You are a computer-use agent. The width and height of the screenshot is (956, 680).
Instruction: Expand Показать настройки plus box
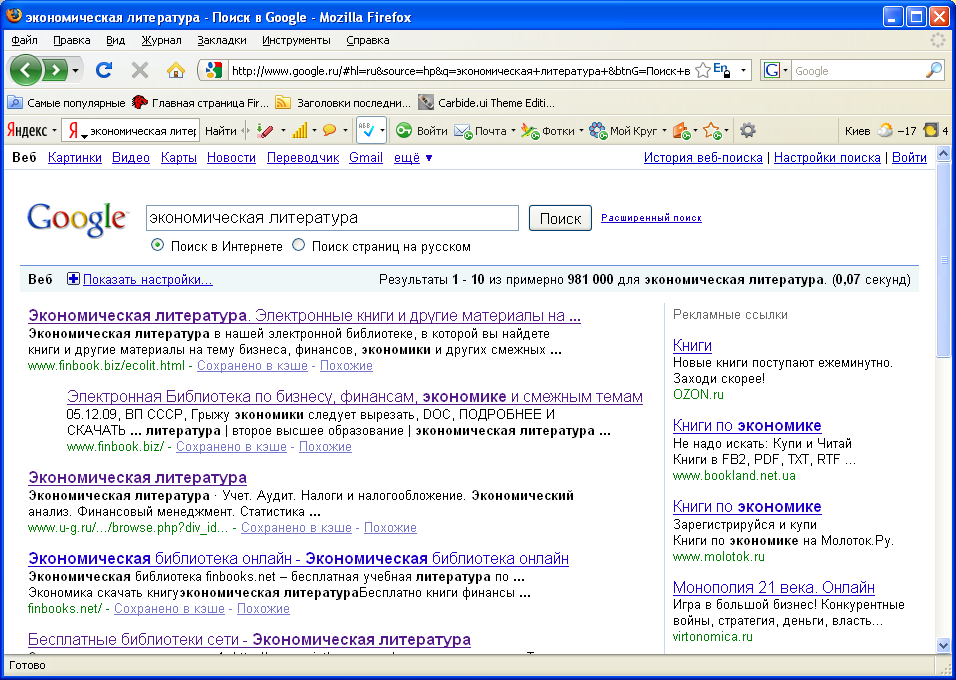(x=73, y=279)
